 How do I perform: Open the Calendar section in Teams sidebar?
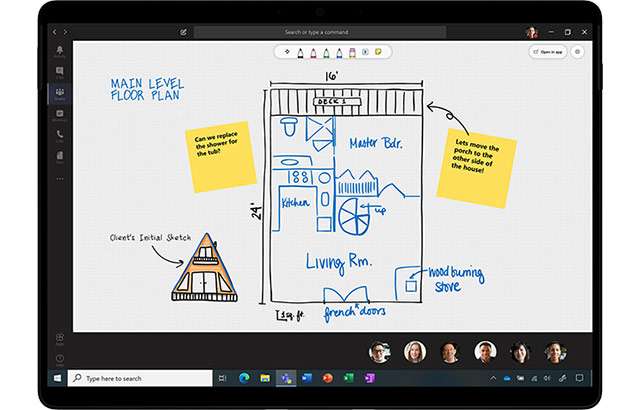click(60, 115)
